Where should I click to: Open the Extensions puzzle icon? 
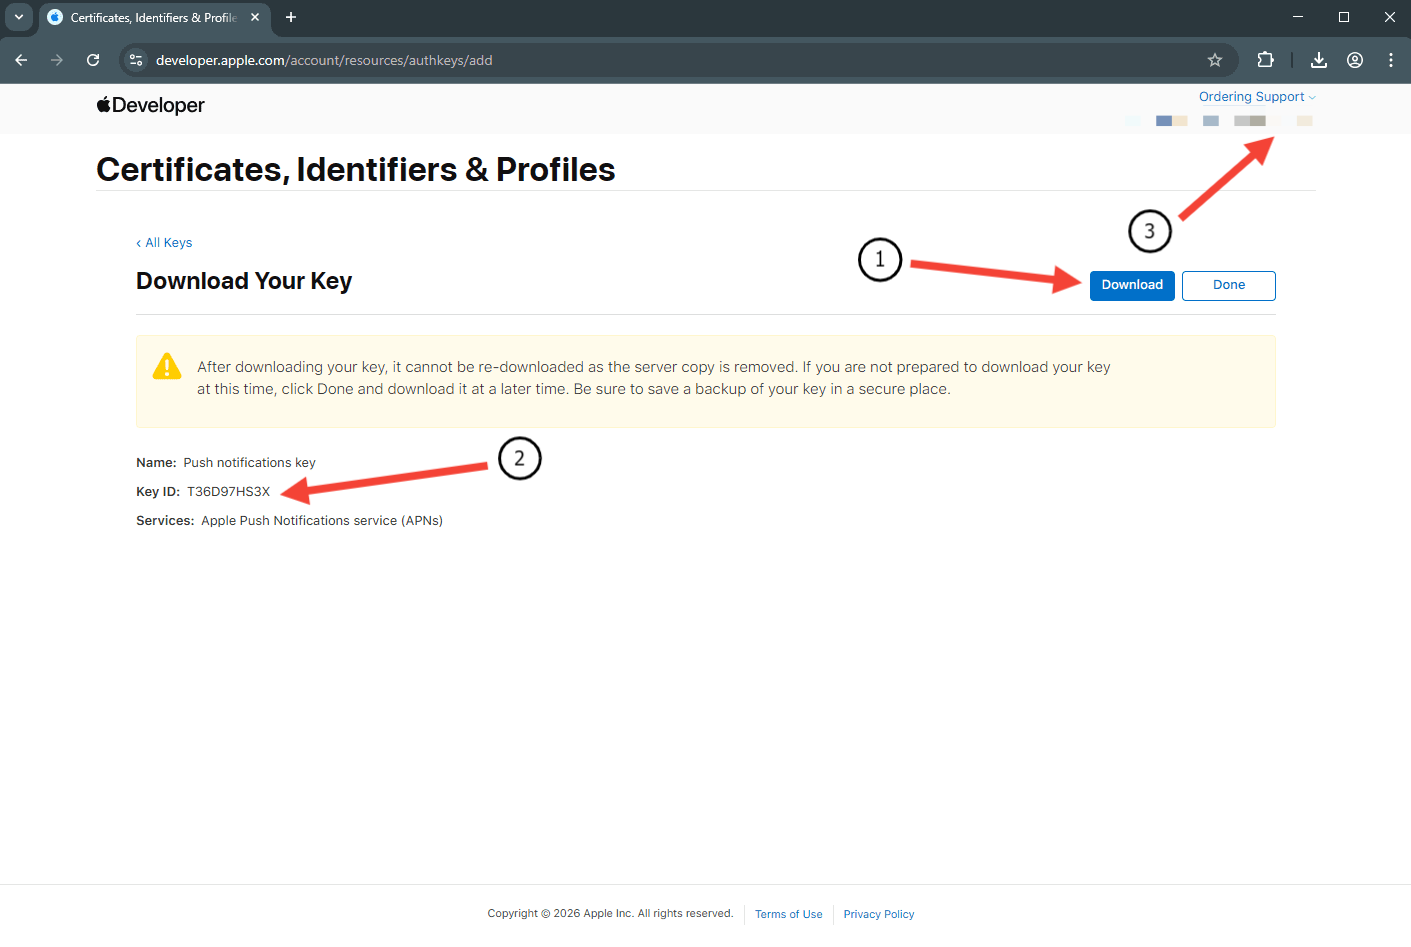pyautogui.click(x=1266, y=60)
